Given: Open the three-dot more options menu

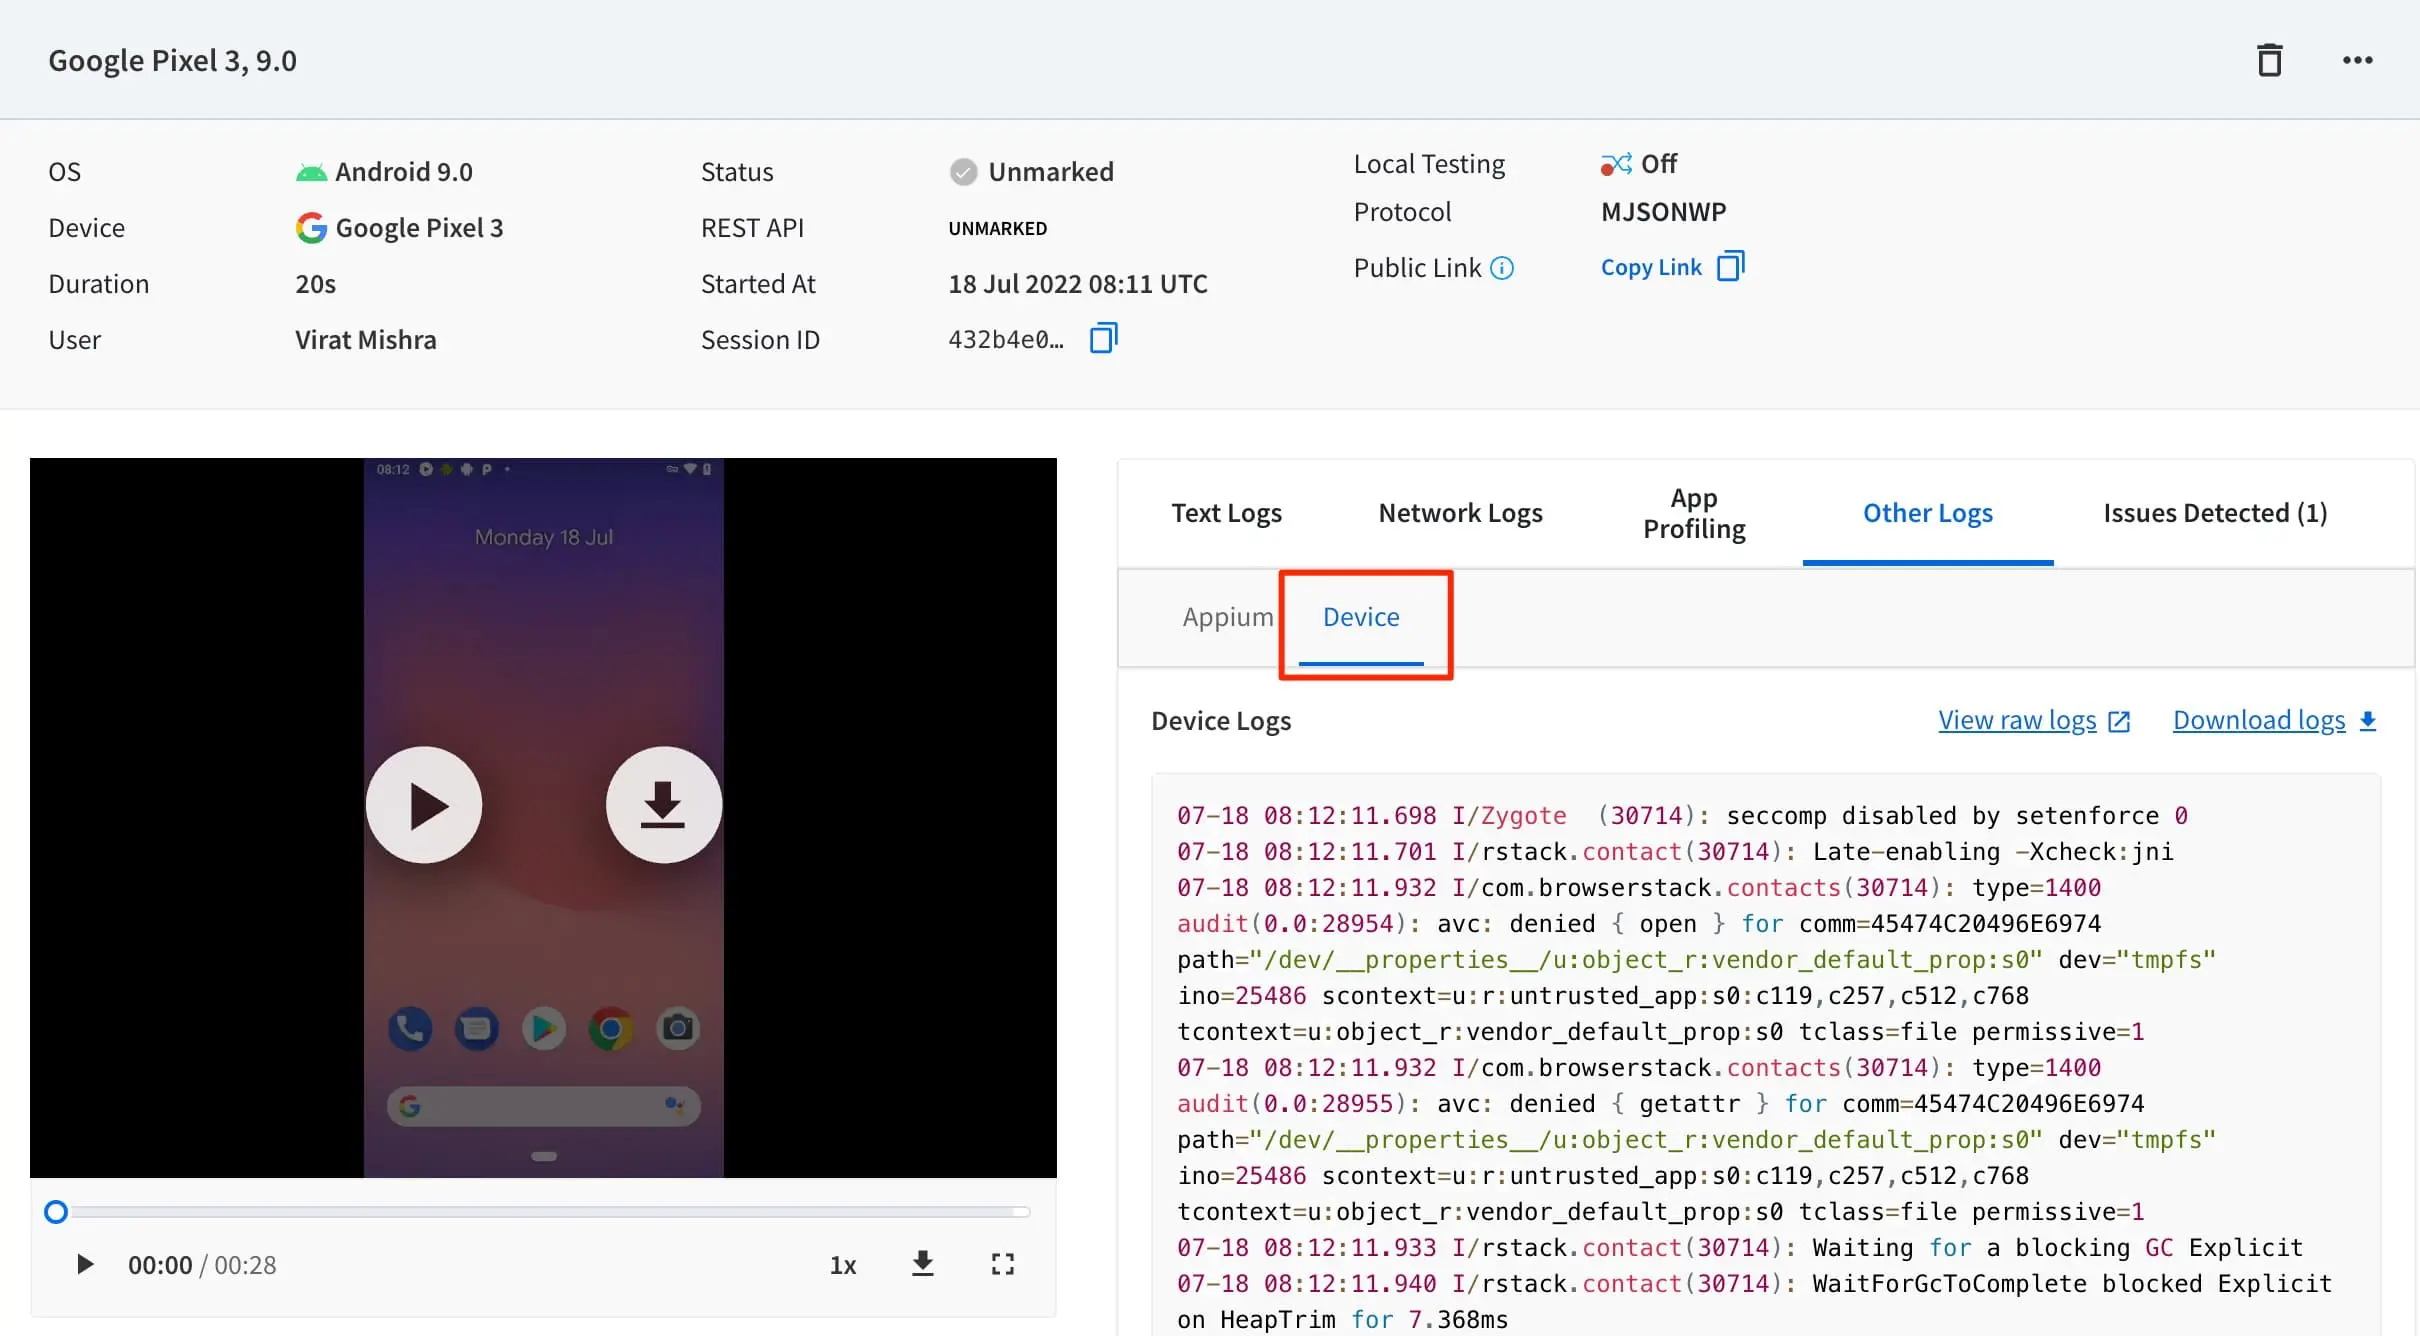Looking at the screenshot, I should point(2357,60).
